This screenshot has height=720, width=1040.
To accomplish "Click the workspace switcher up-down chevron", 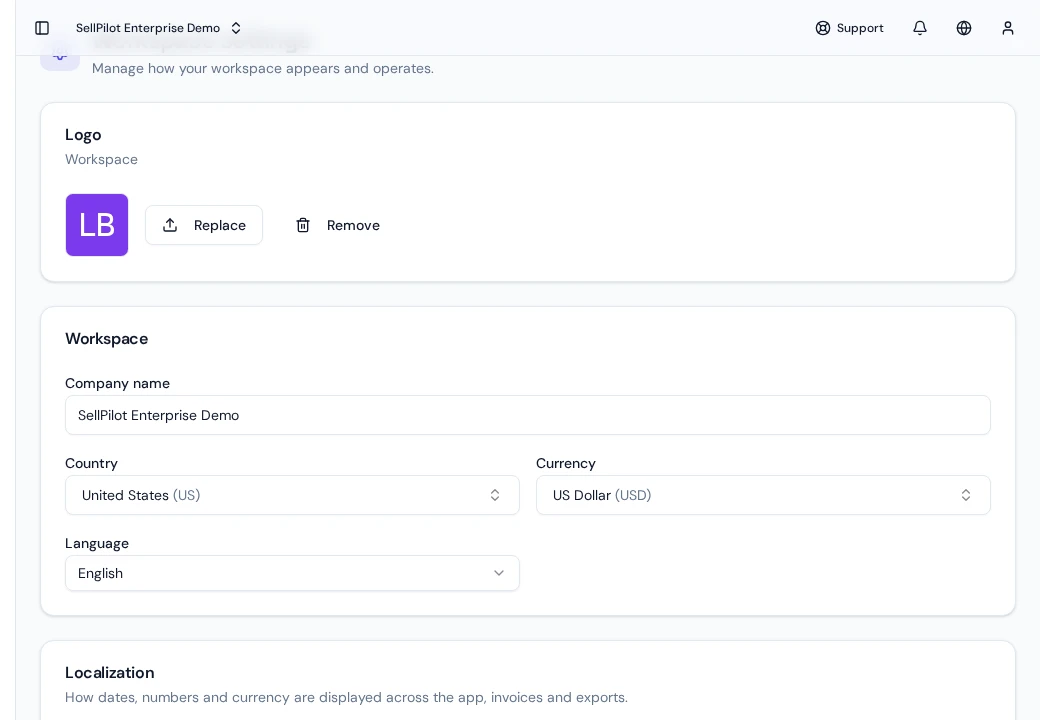I will pos(236,28).
